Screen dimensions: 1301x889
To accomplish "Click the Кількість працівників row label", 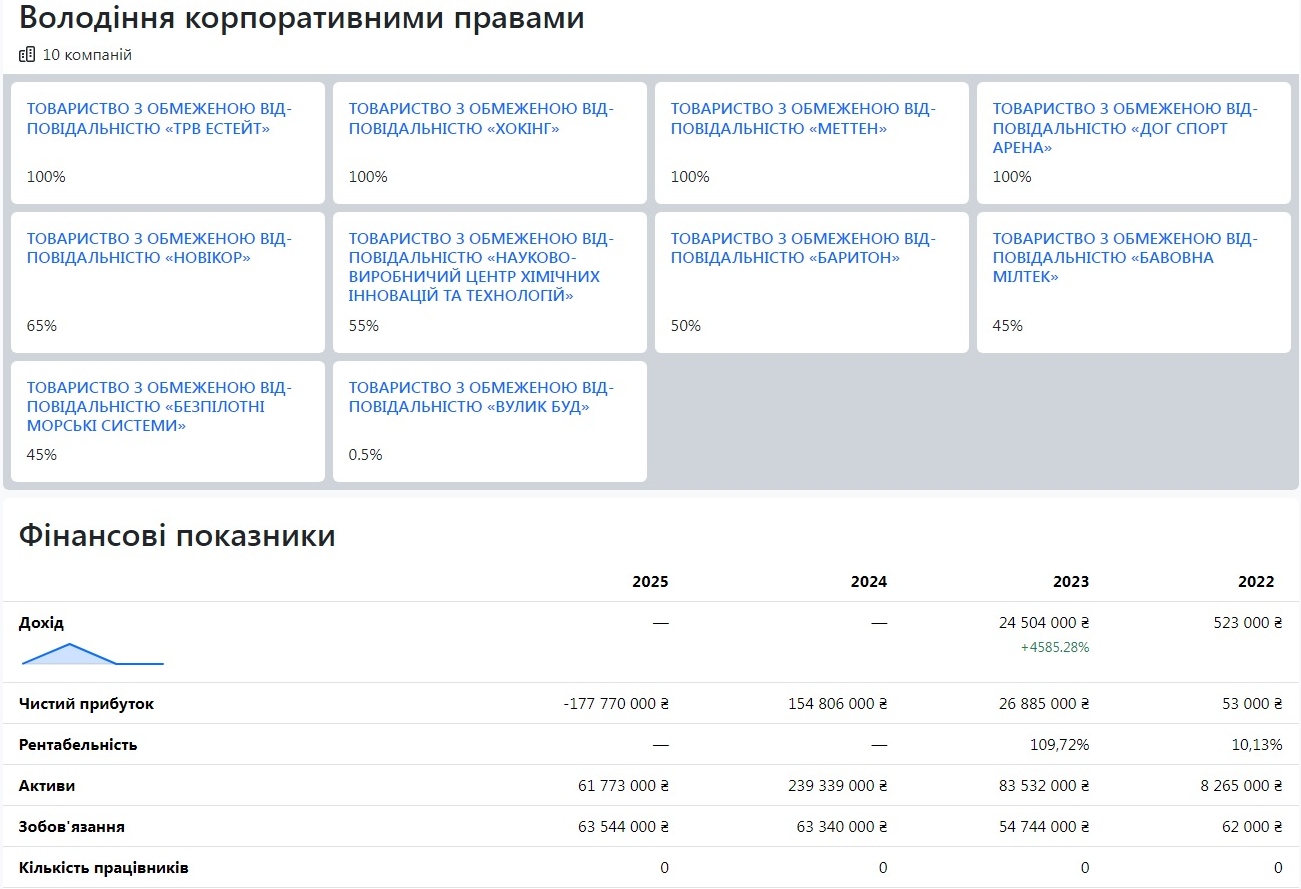I will tap(104, 867).
